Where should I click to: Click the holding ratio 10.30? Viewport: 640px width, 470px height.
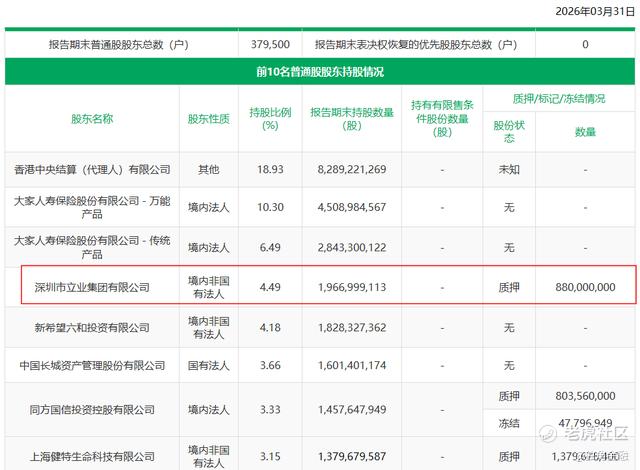click(270, 207)
